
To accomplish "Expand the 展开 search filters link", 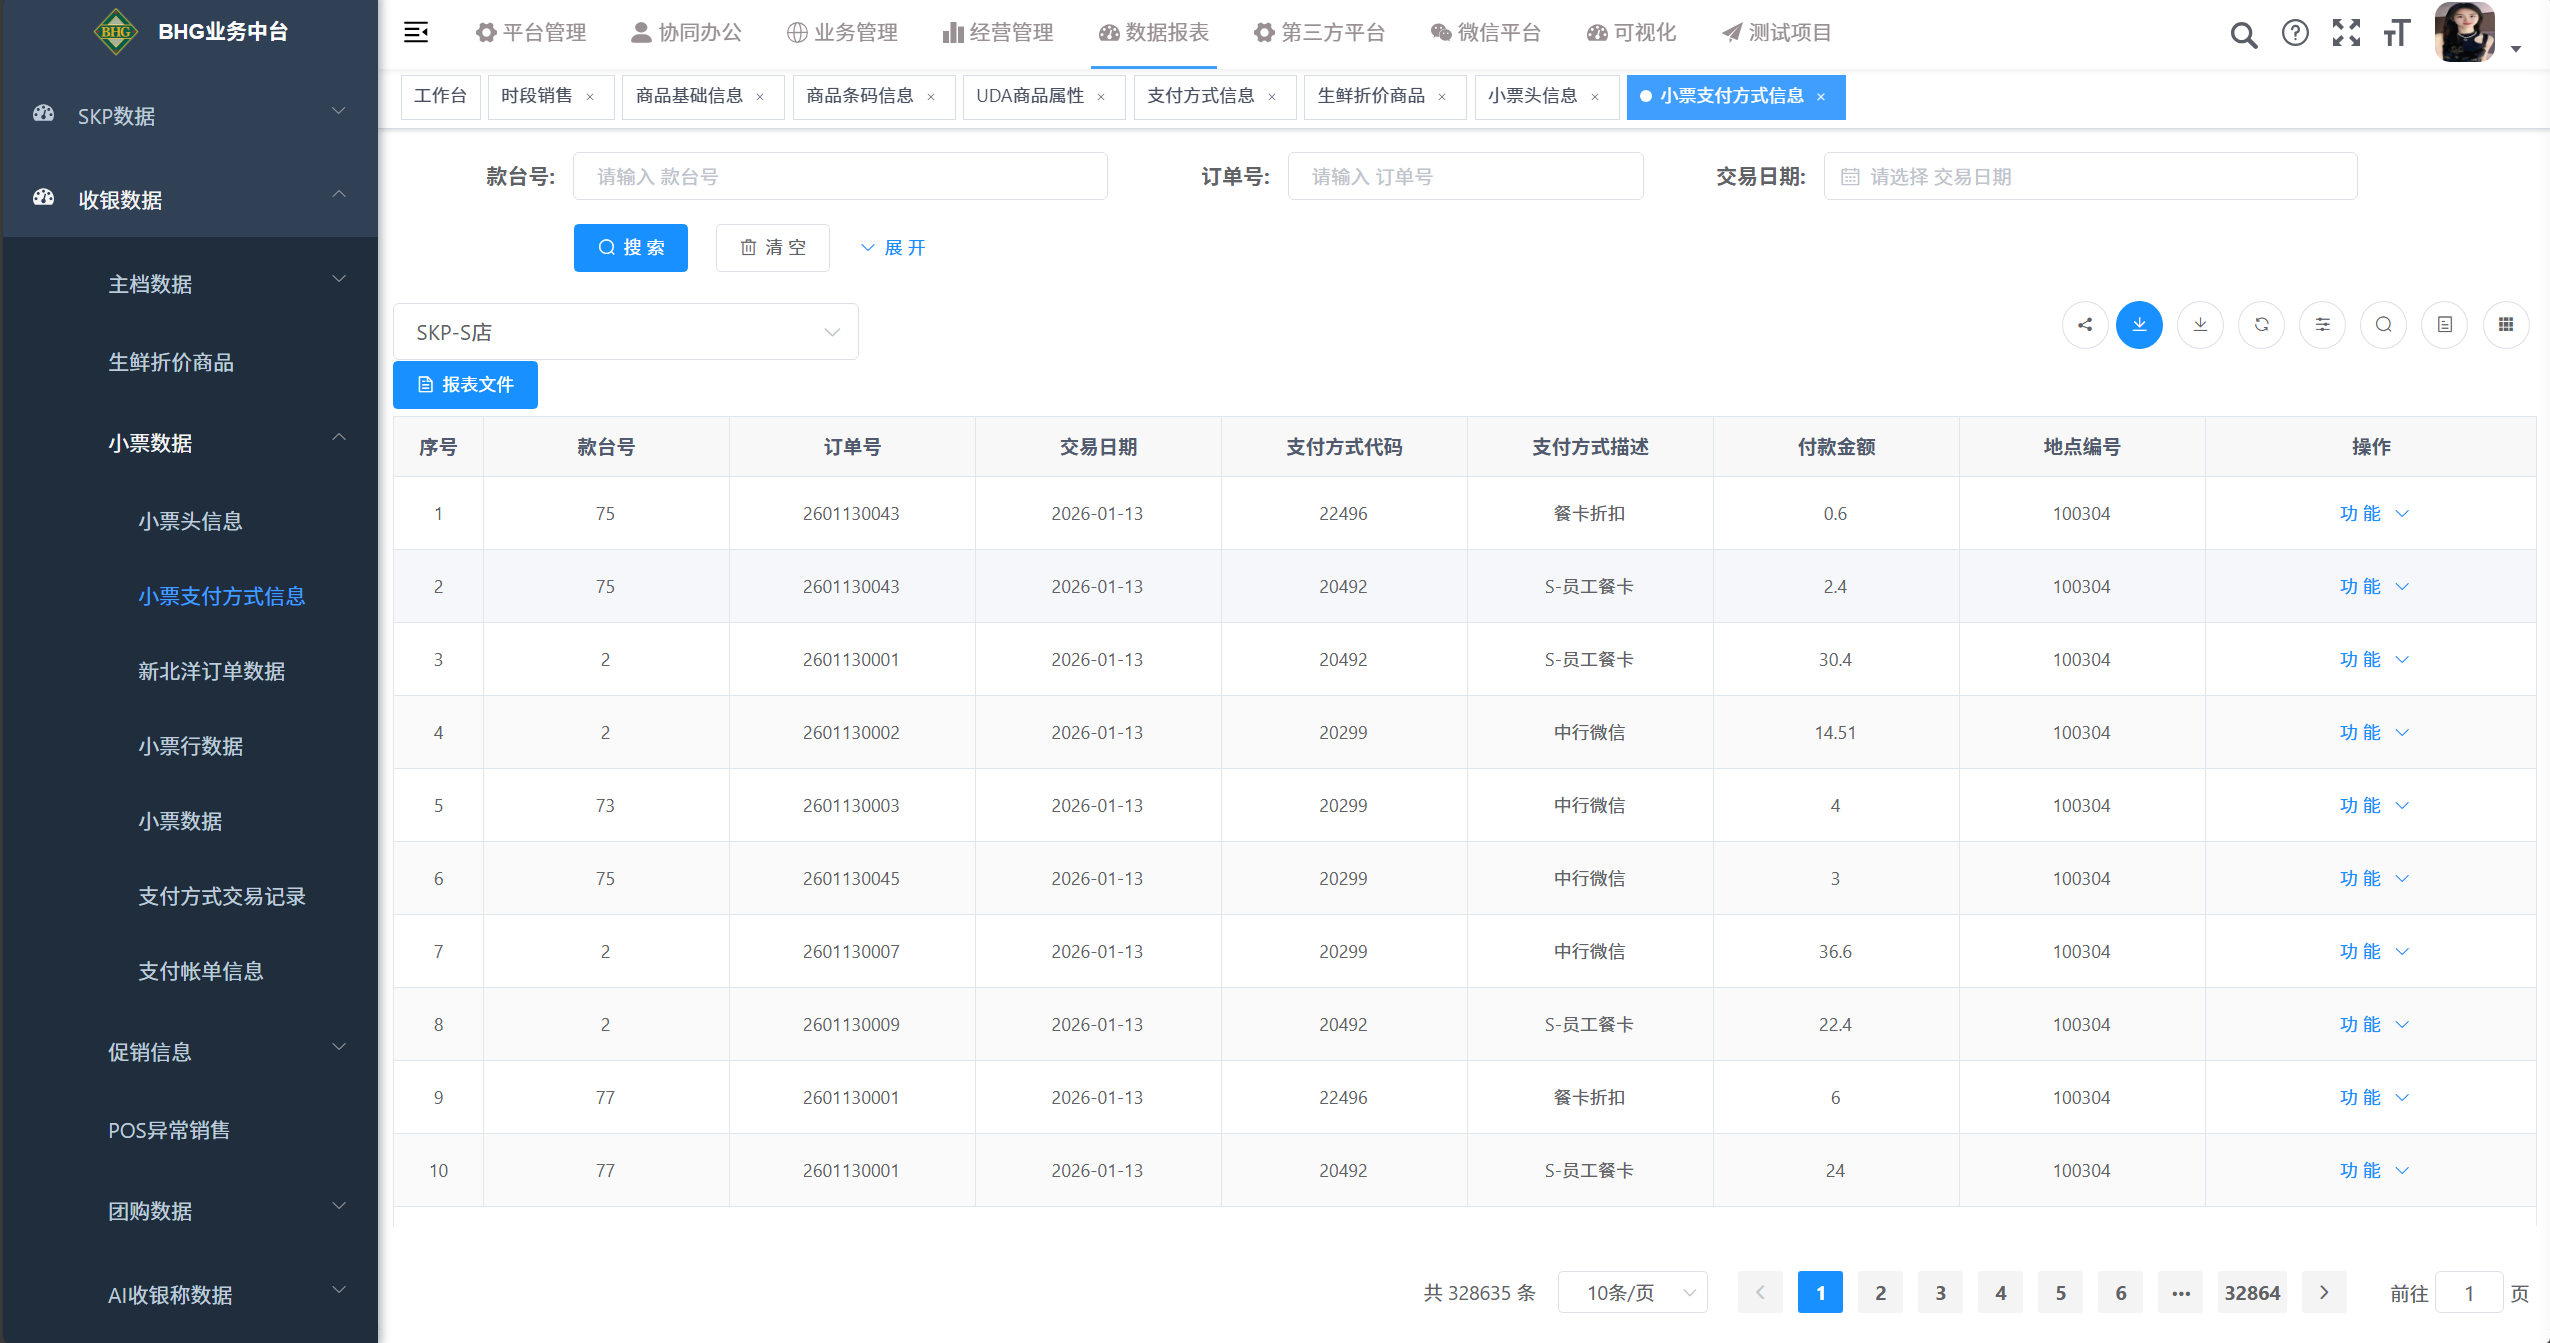I will pos(893,248).
